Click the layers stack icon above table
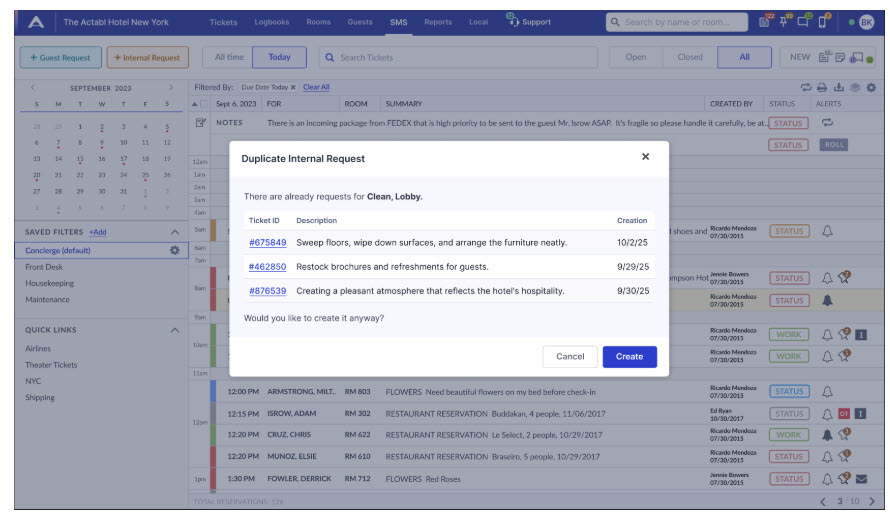Image resolution: width=890 pixels, height=522 pixels. [x=855, y=87]
